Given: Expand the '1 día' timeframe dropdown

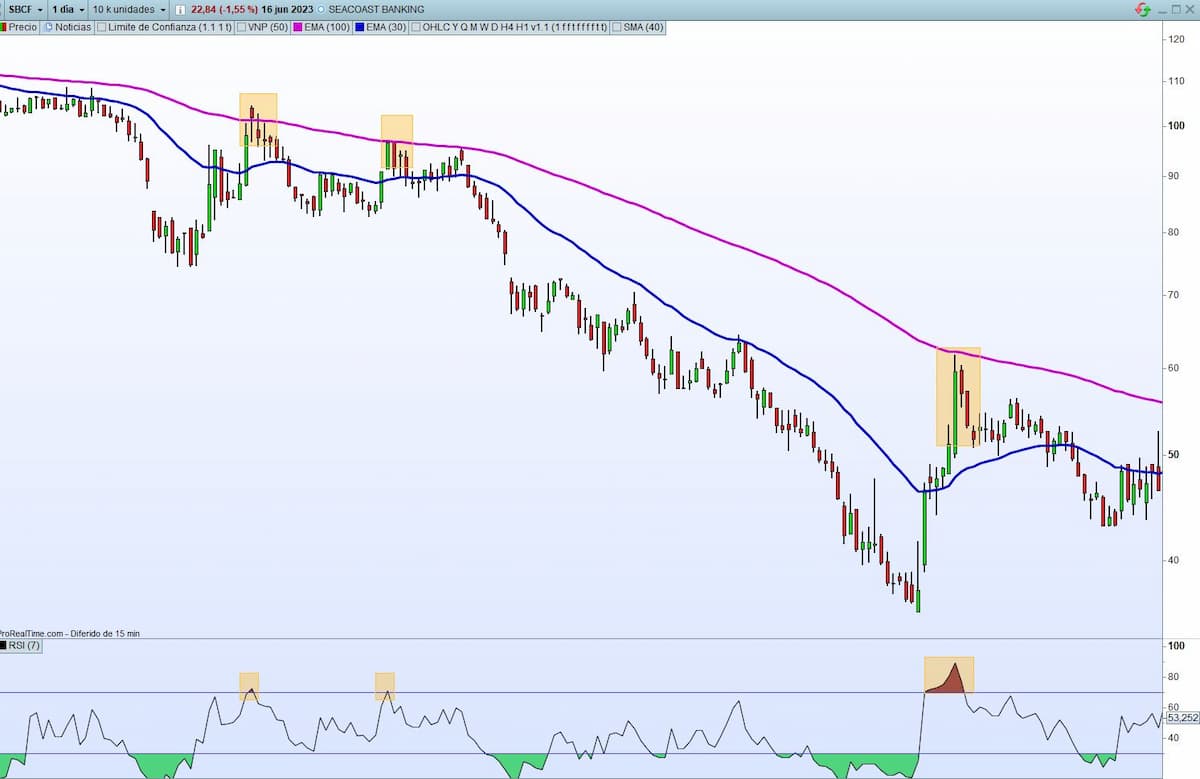Looking at the screenshot, I should 68,9.
